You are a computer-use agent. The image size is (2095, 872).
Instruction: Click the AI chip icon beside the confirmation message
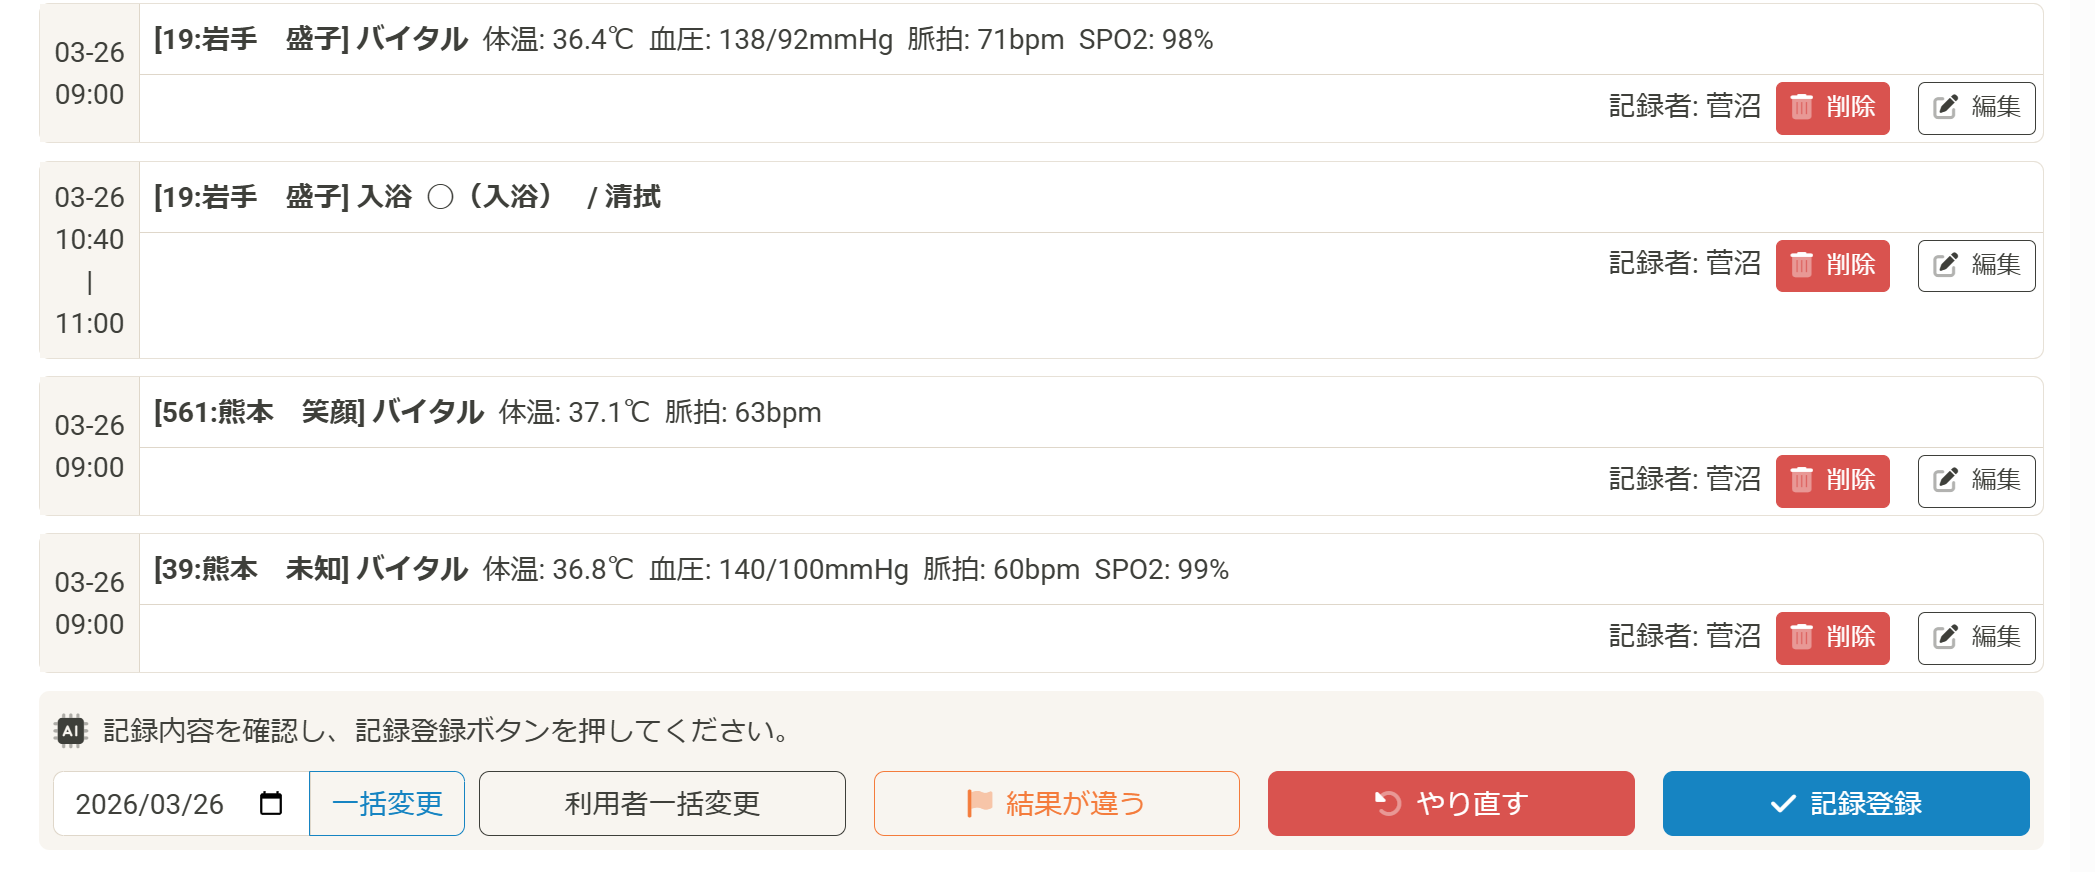coord(69,730)
